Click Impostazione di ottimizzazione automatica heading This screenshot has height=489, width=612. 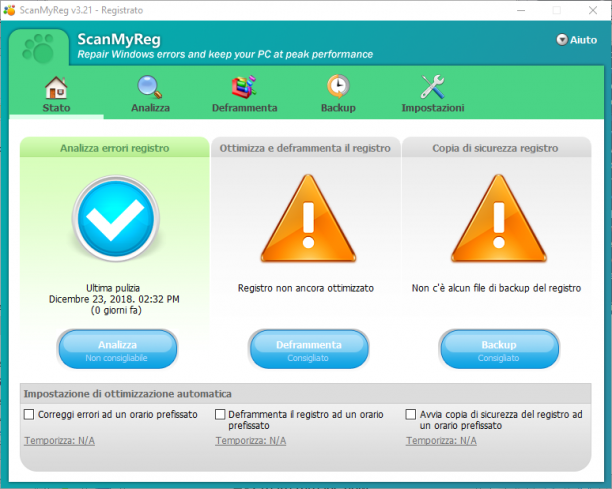128,394
